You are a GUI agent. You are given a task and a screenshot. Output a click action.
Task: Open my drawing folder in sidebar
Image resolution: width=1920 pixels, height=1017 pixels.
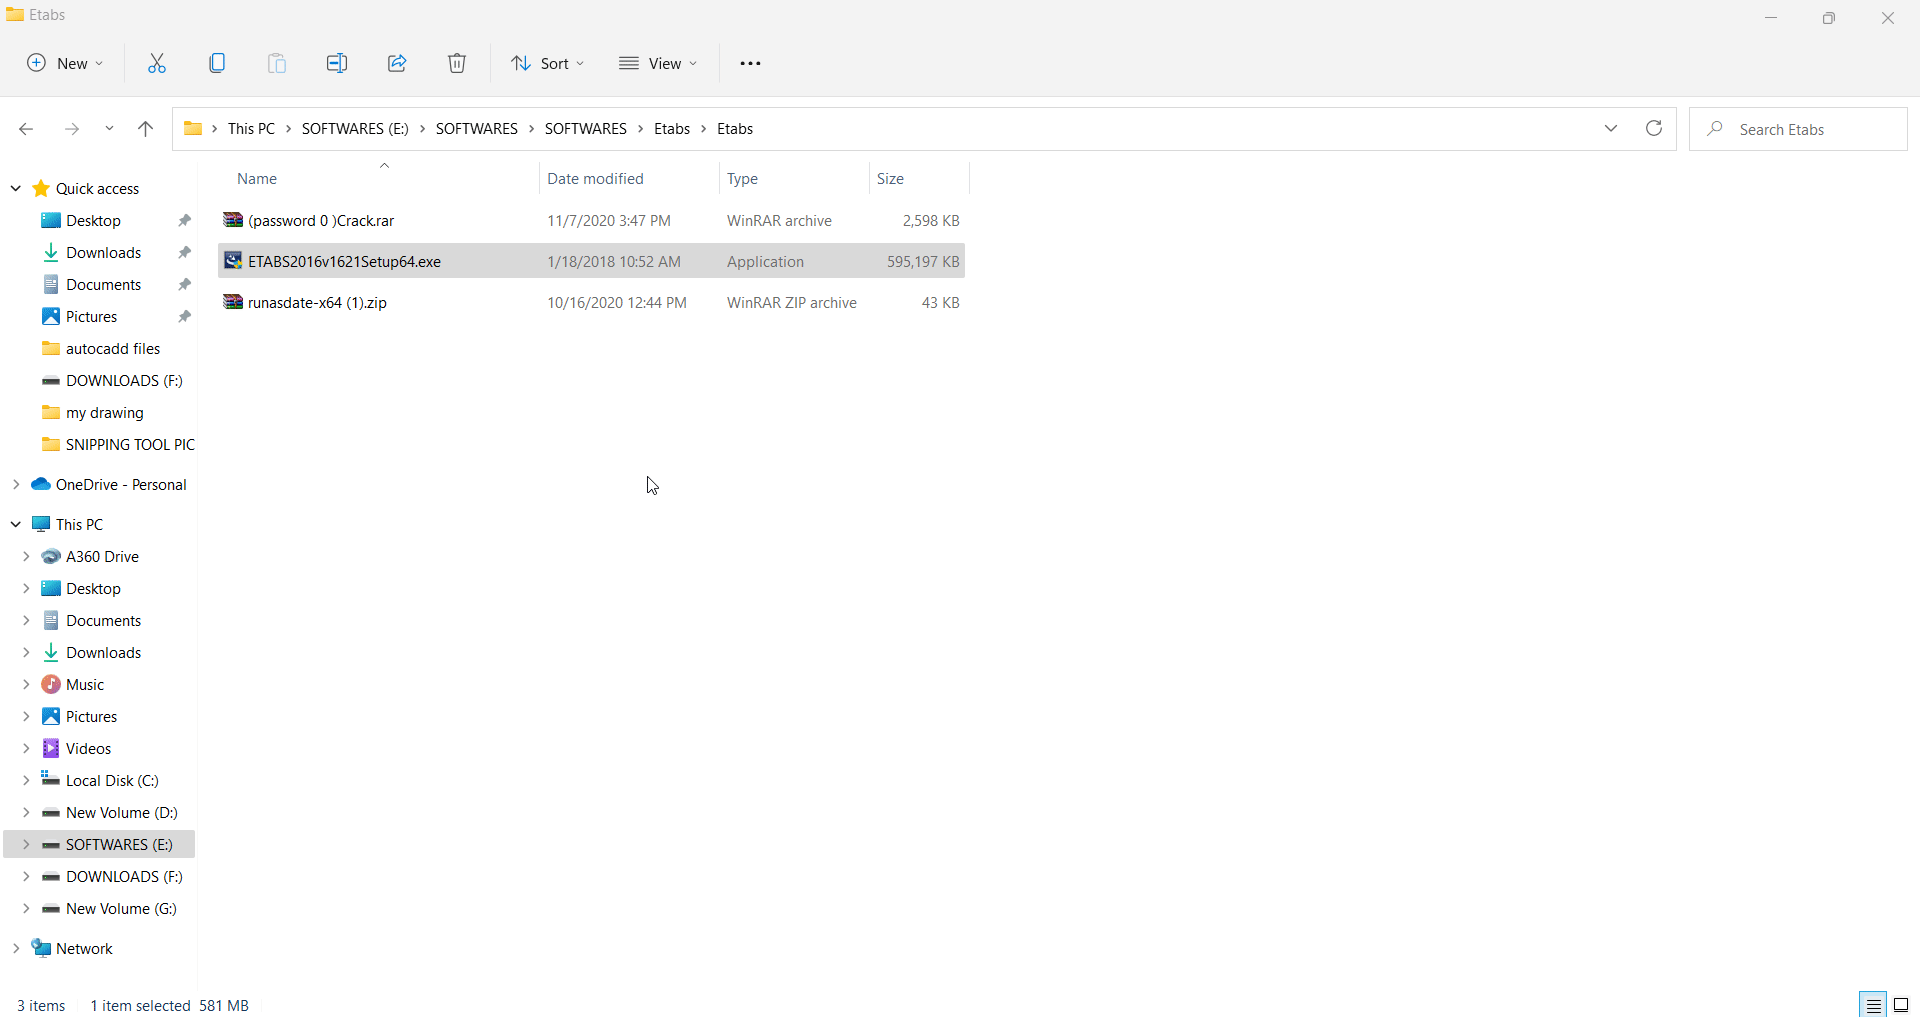[105, 412]
